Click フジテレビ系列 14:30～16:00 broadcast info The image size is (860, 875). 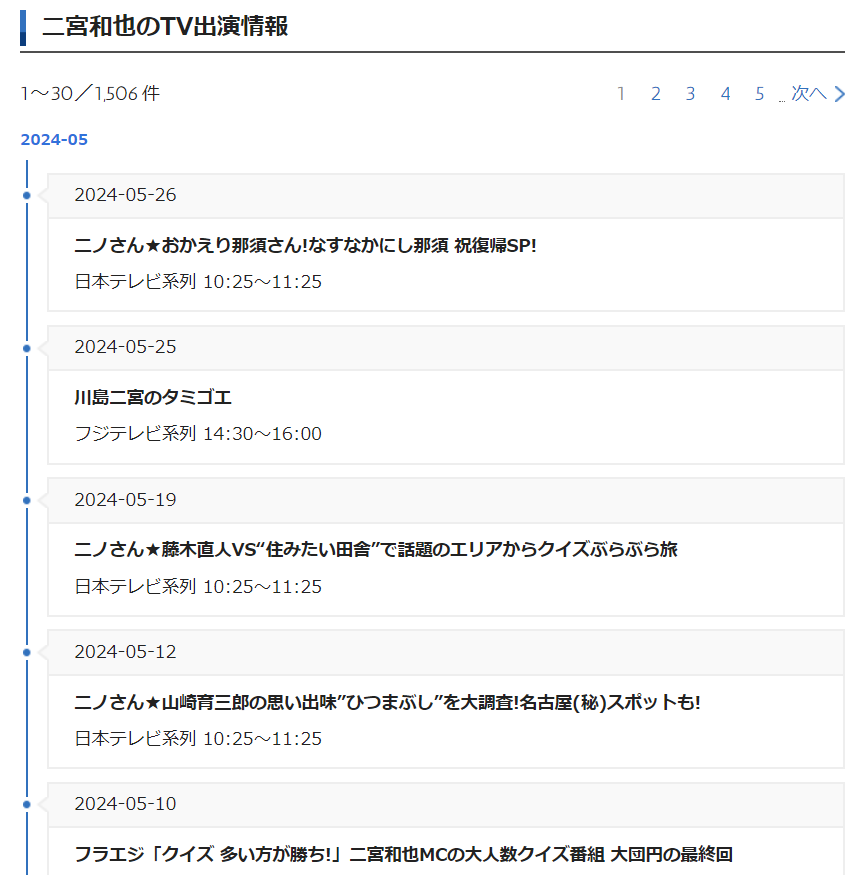pyautogui.click(x=198, y=434)
